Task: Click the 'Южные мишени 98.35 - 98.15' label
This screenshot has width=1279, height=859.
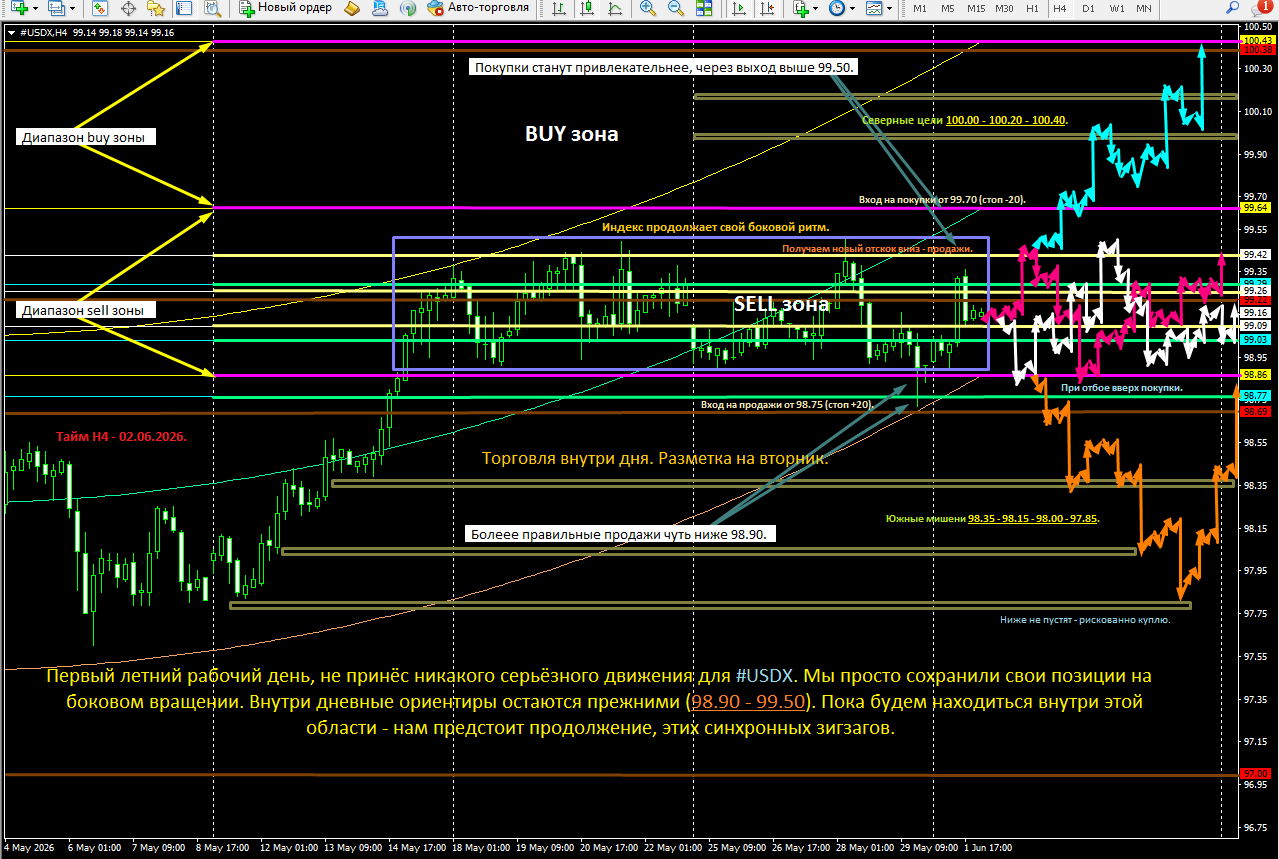Action: coord(992,519)
